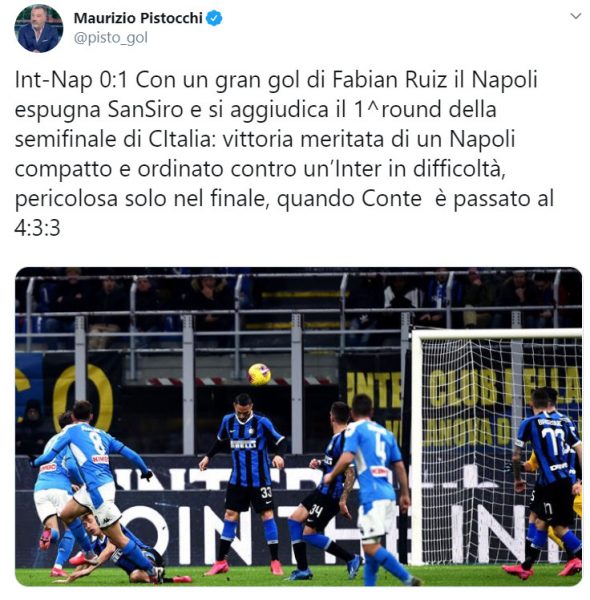The width and height of the screenshot is (590, 600).
Task: Click the "4:3:3" text in tweet
Action: coord(37,228)
